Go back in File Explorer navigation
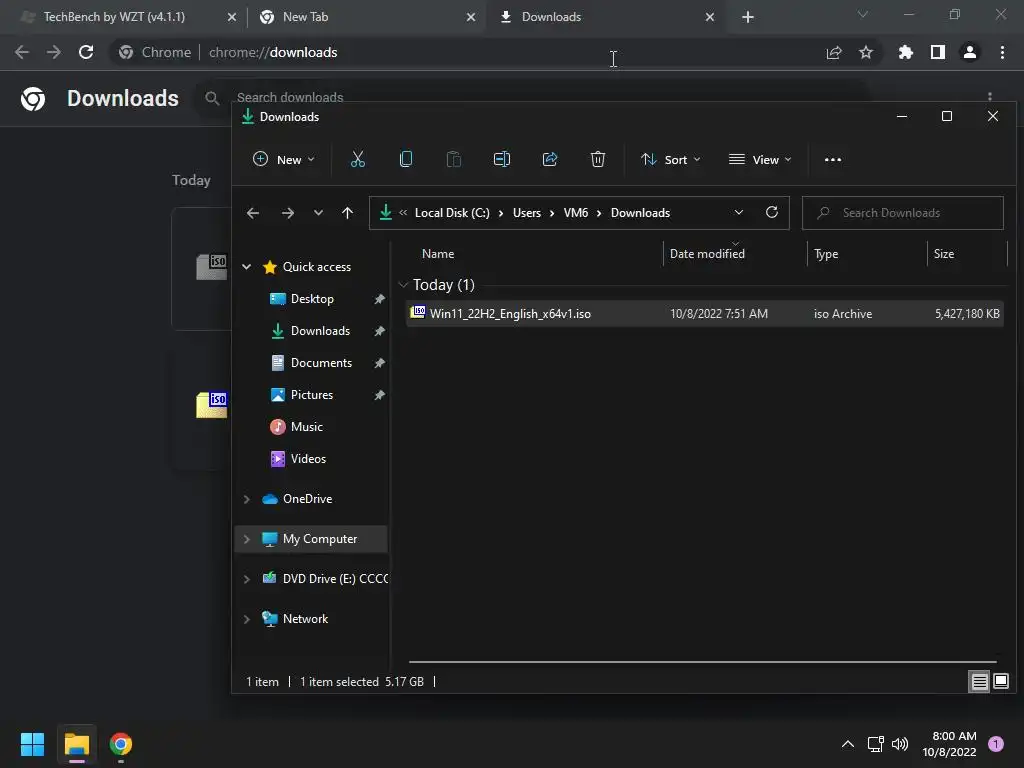The height and width of the screenshot is (768, 1024). 253,213
